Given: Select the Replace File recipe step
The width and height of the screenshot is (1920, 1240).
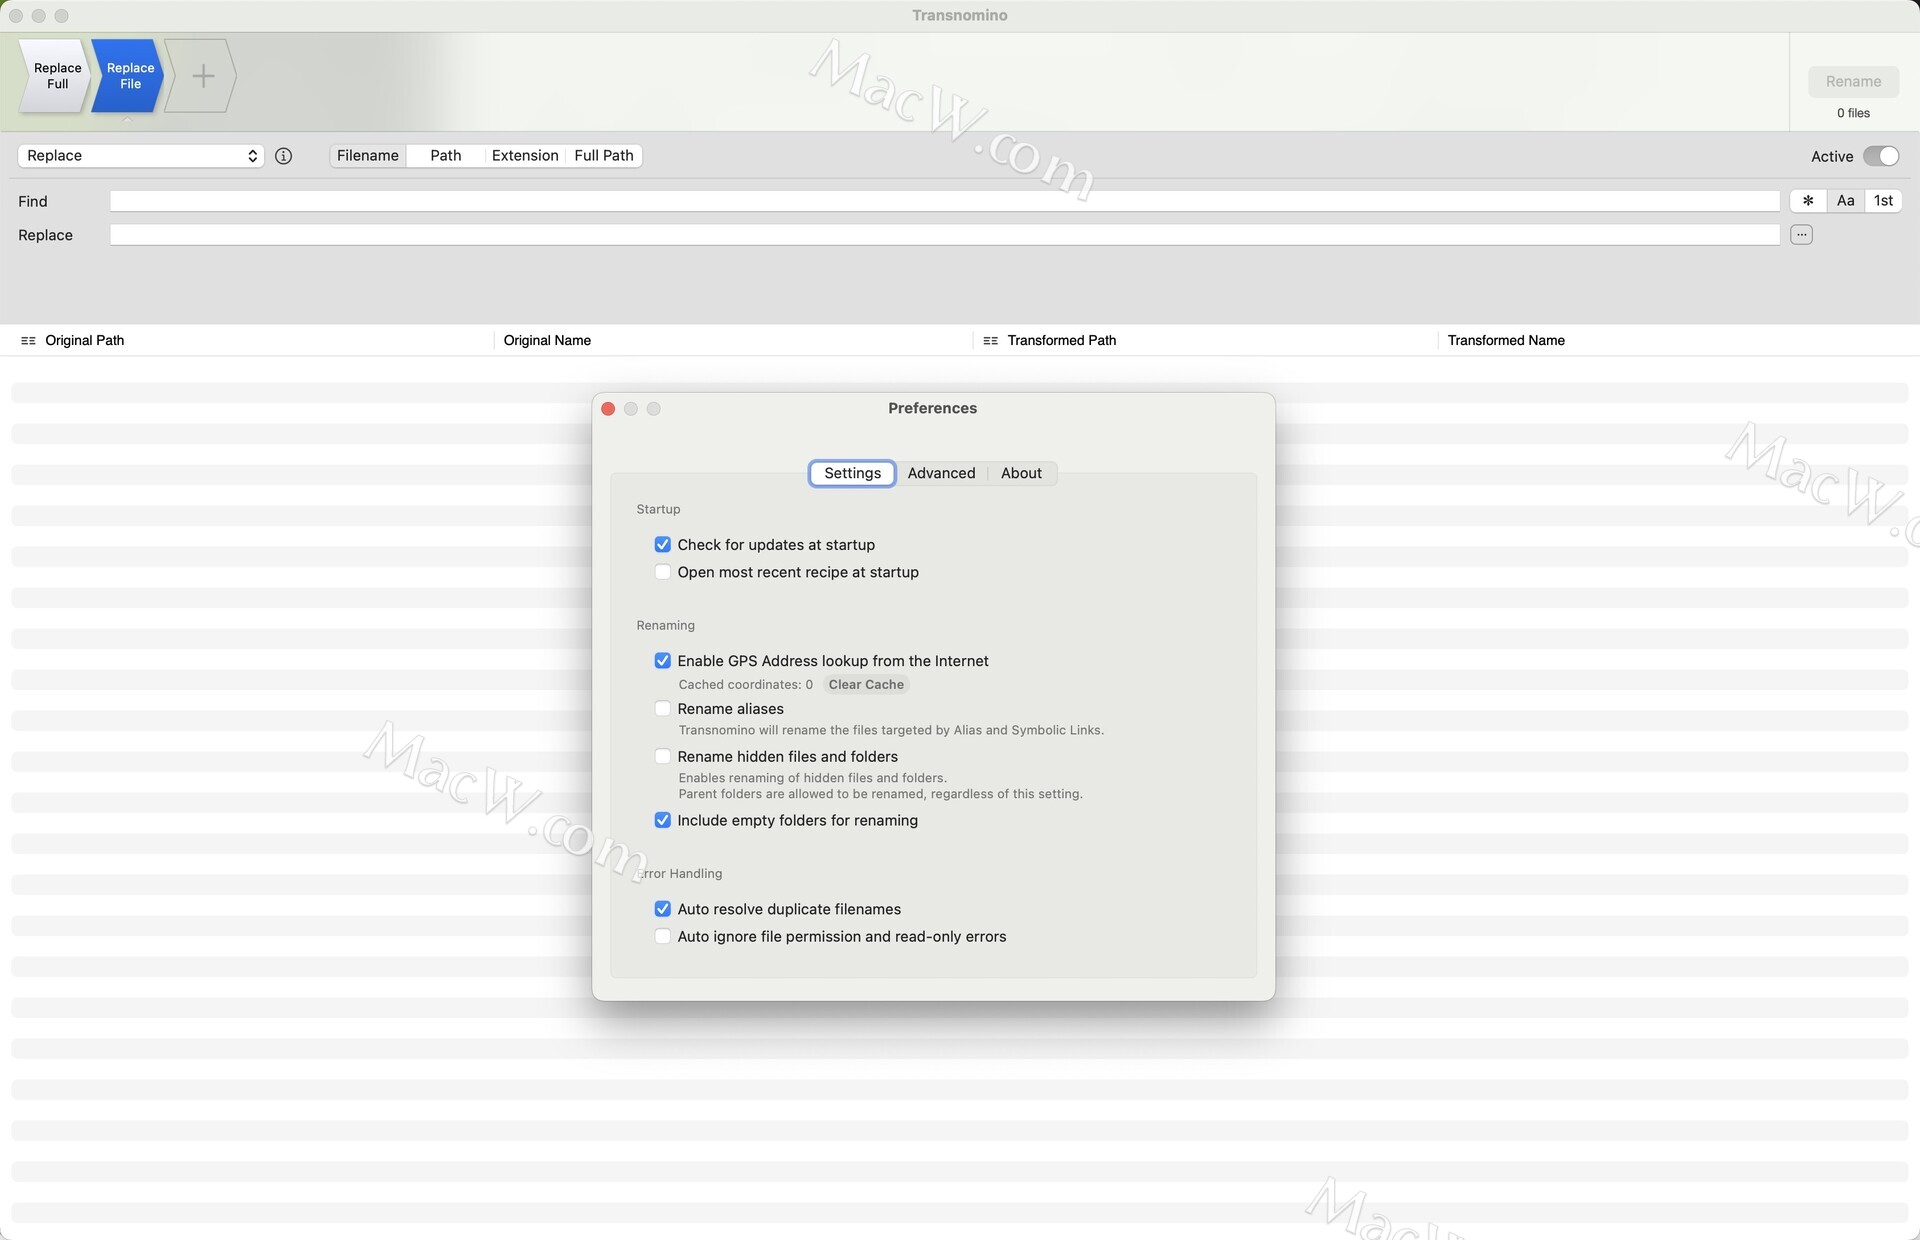Looking at the screenshot, I should click(x=130, y=76).
